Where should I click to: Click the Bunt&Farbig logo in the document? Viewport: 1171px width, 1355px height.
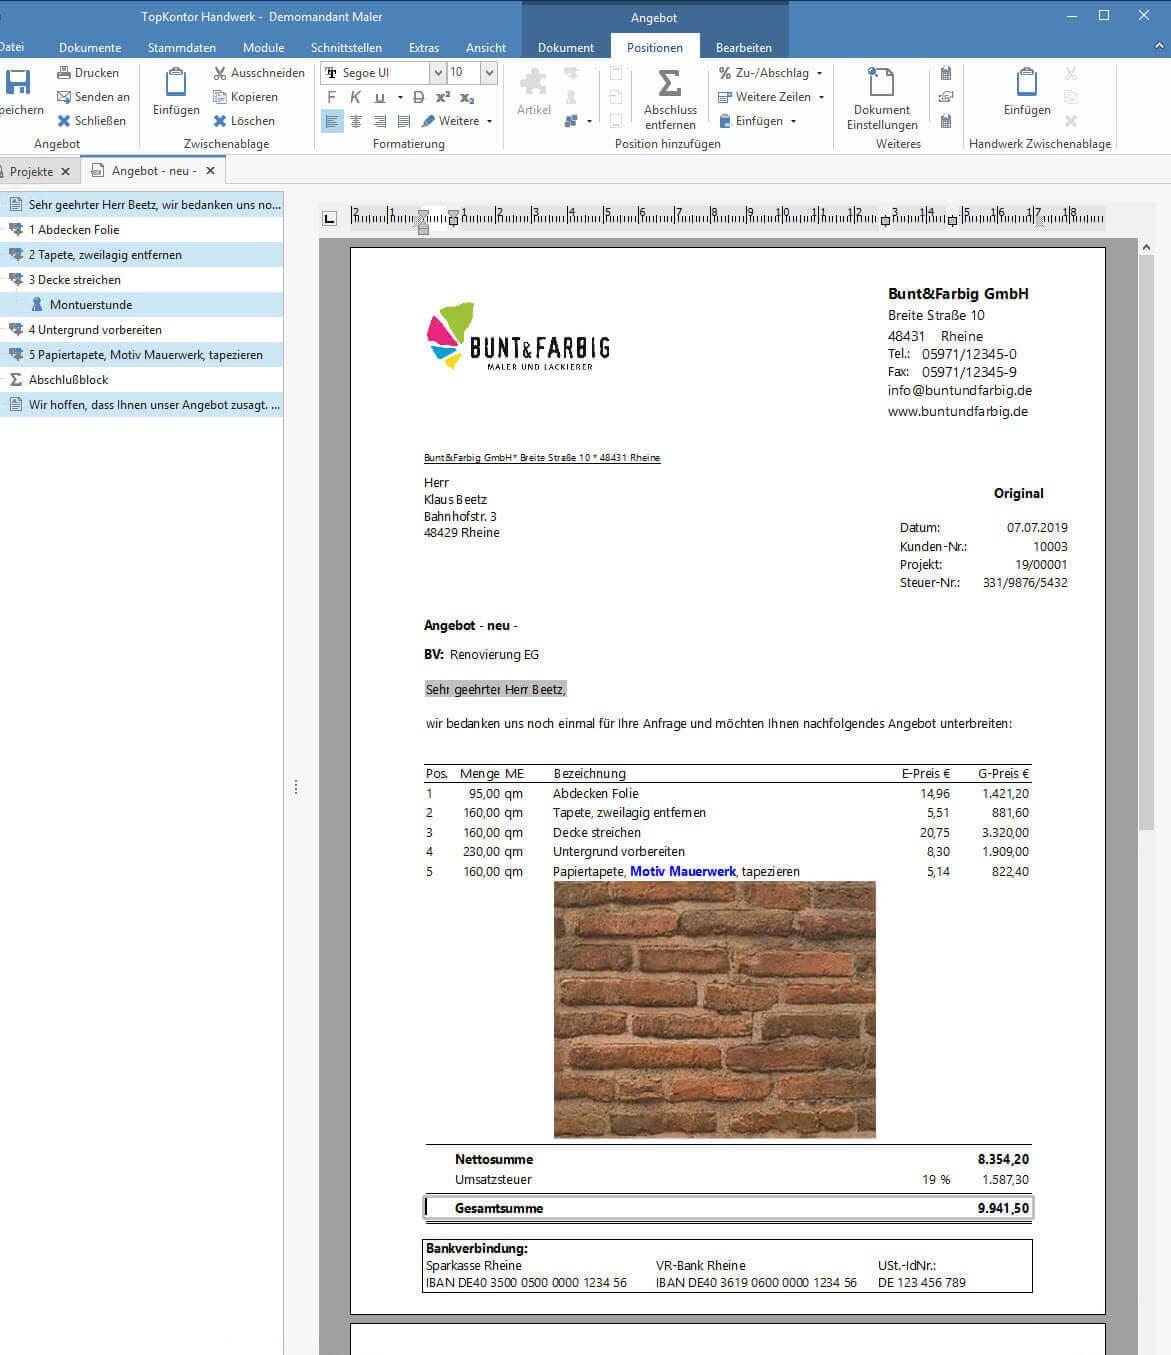518,336
